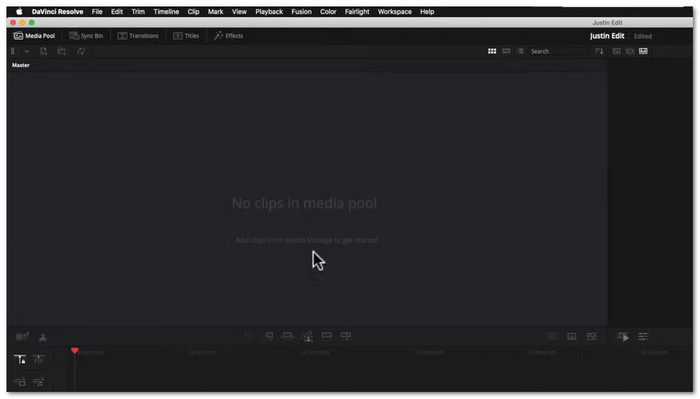
Task: Open the Media Pool panel
Action: coord(34,36)
